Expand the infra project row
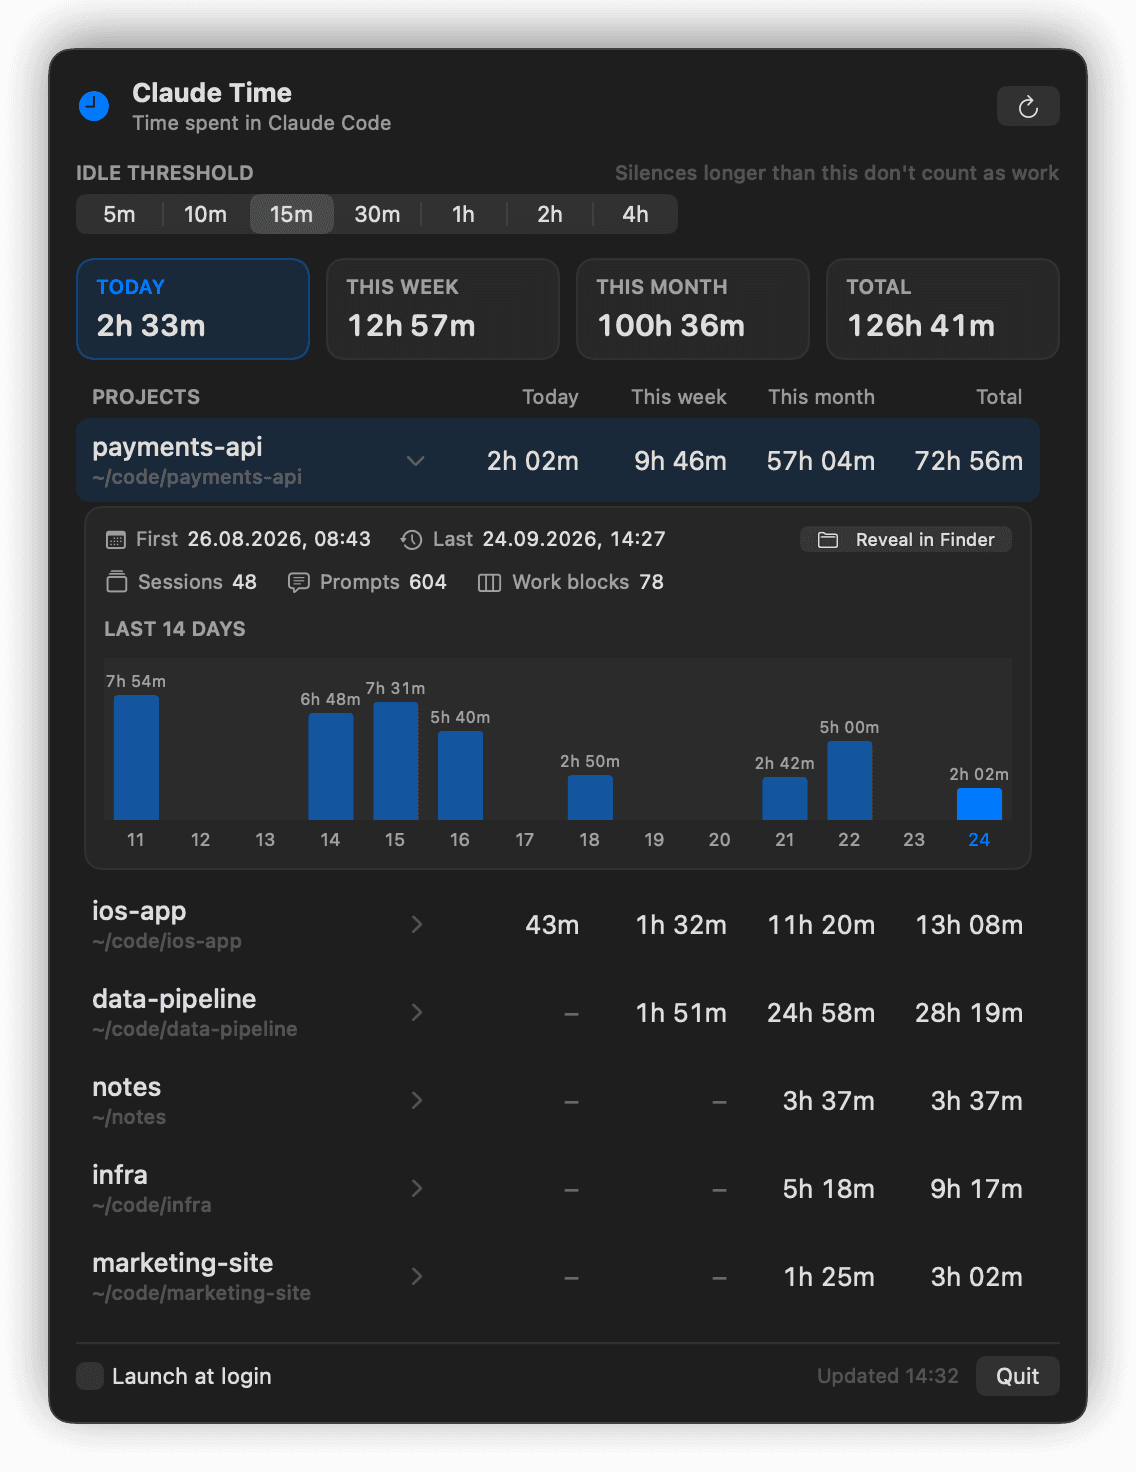 tap(417, 1189)
